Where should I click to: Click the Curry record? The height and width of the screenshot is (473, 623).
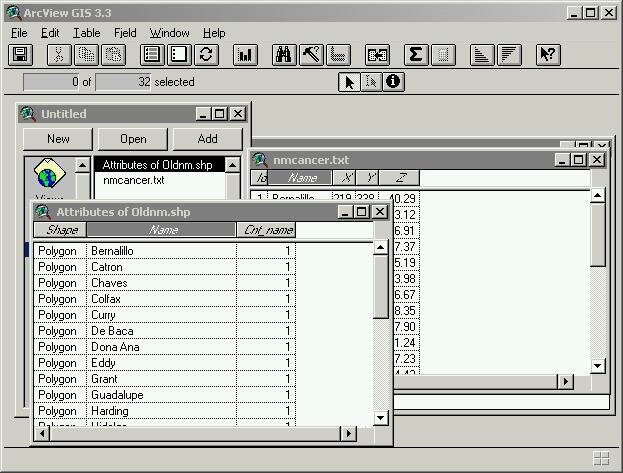click(x=164, y=314)
